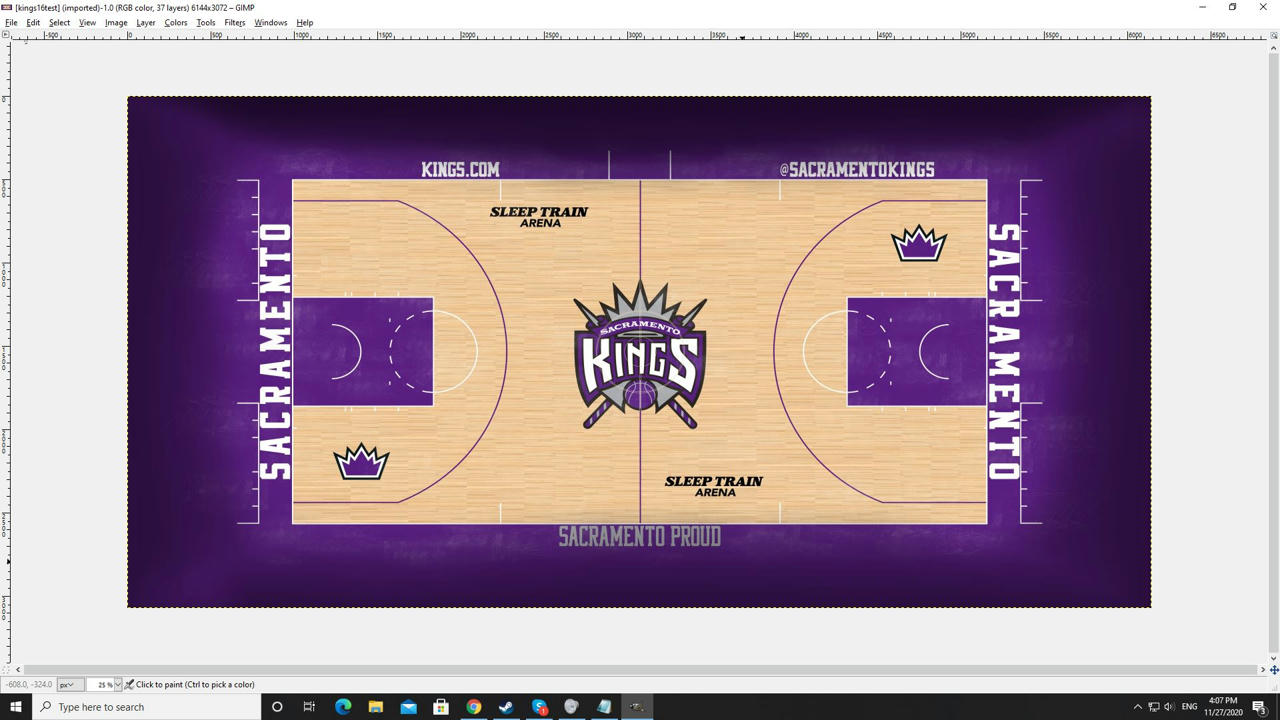Click the Kings logo at center court
The height and width of the screenshot is (720, 1280).
[x=640, y=355]
